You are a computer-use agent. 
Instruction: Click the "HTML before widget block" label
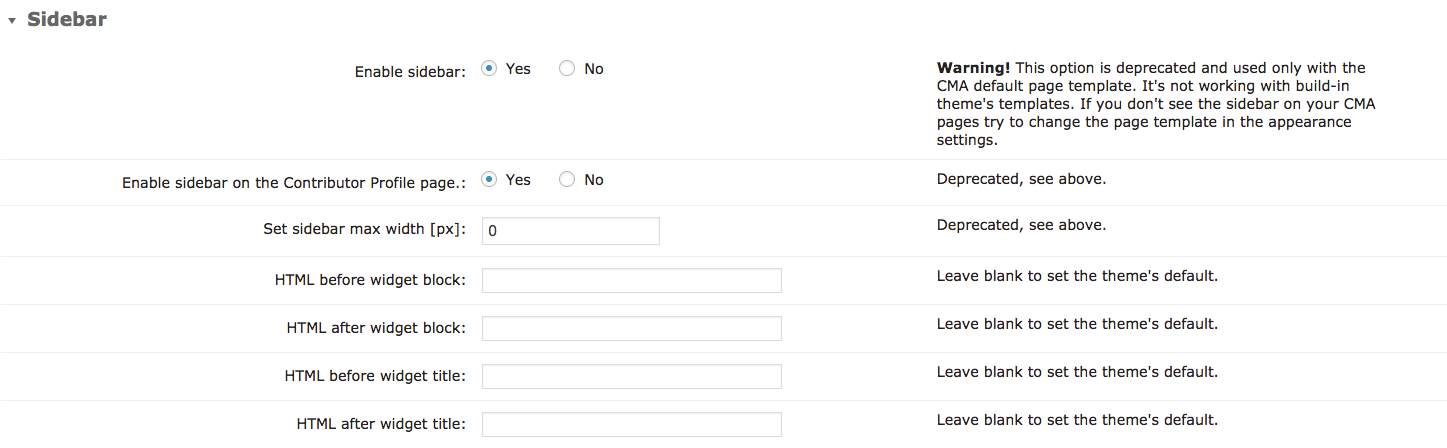point(370,280)
